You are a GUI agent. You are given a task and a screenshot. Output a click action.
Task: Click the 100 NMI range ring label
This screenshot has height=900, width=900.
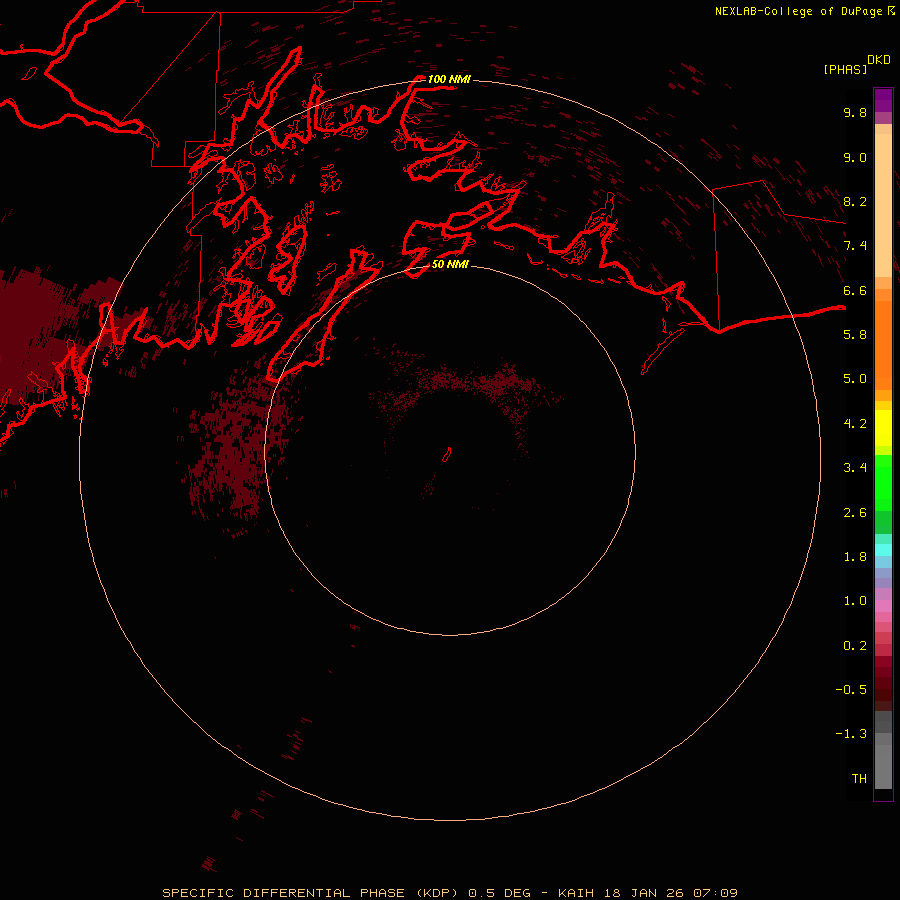coord(449,79)
